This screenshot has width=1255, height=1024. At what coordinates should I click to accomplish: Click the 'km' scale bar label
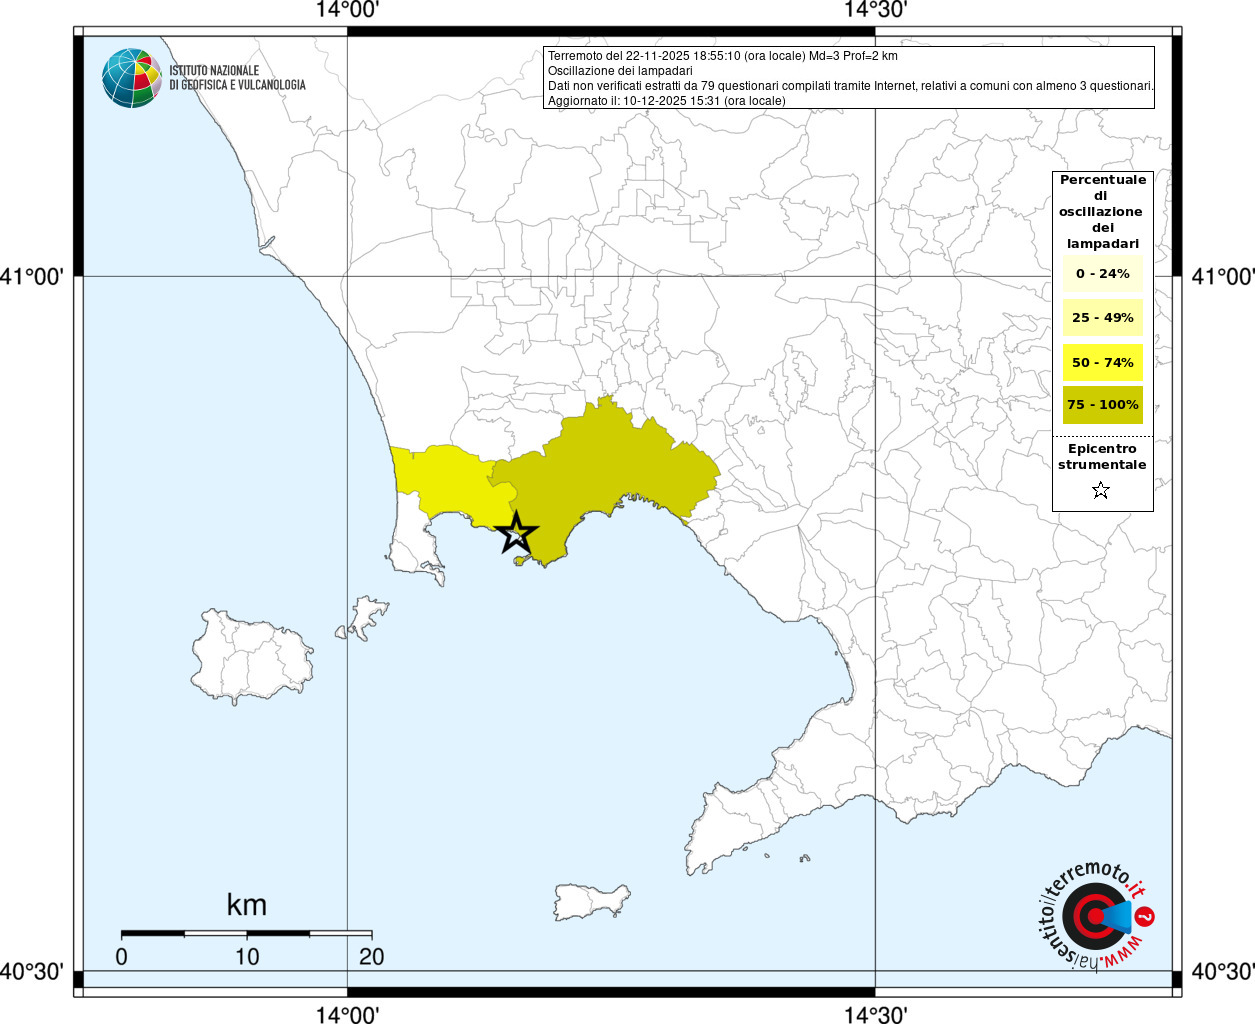pyautogui.click(x=246, y=905)
